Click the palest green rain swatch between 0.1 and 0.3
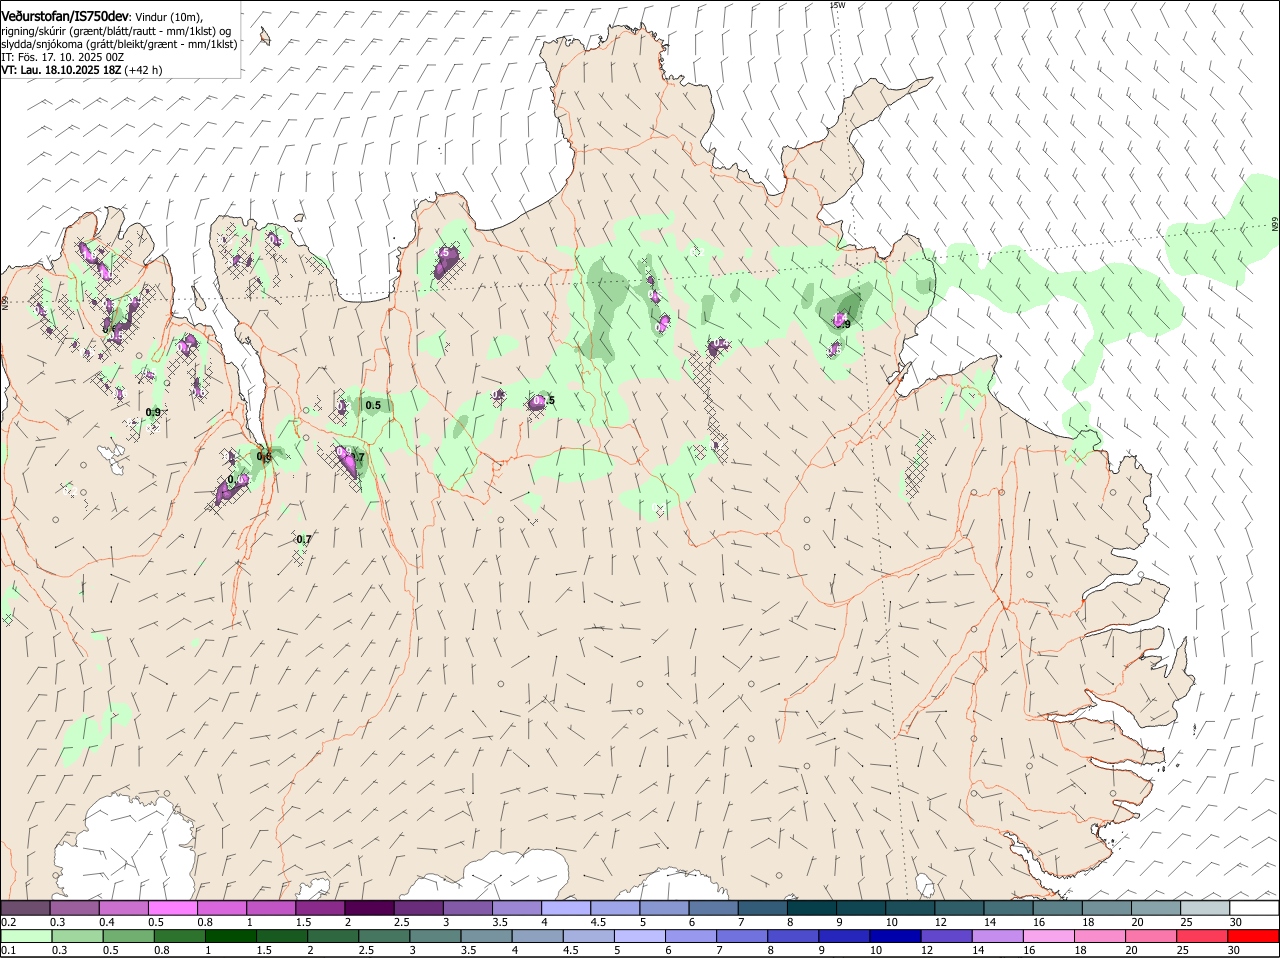 pyautogui.click(x=26, y=937)
